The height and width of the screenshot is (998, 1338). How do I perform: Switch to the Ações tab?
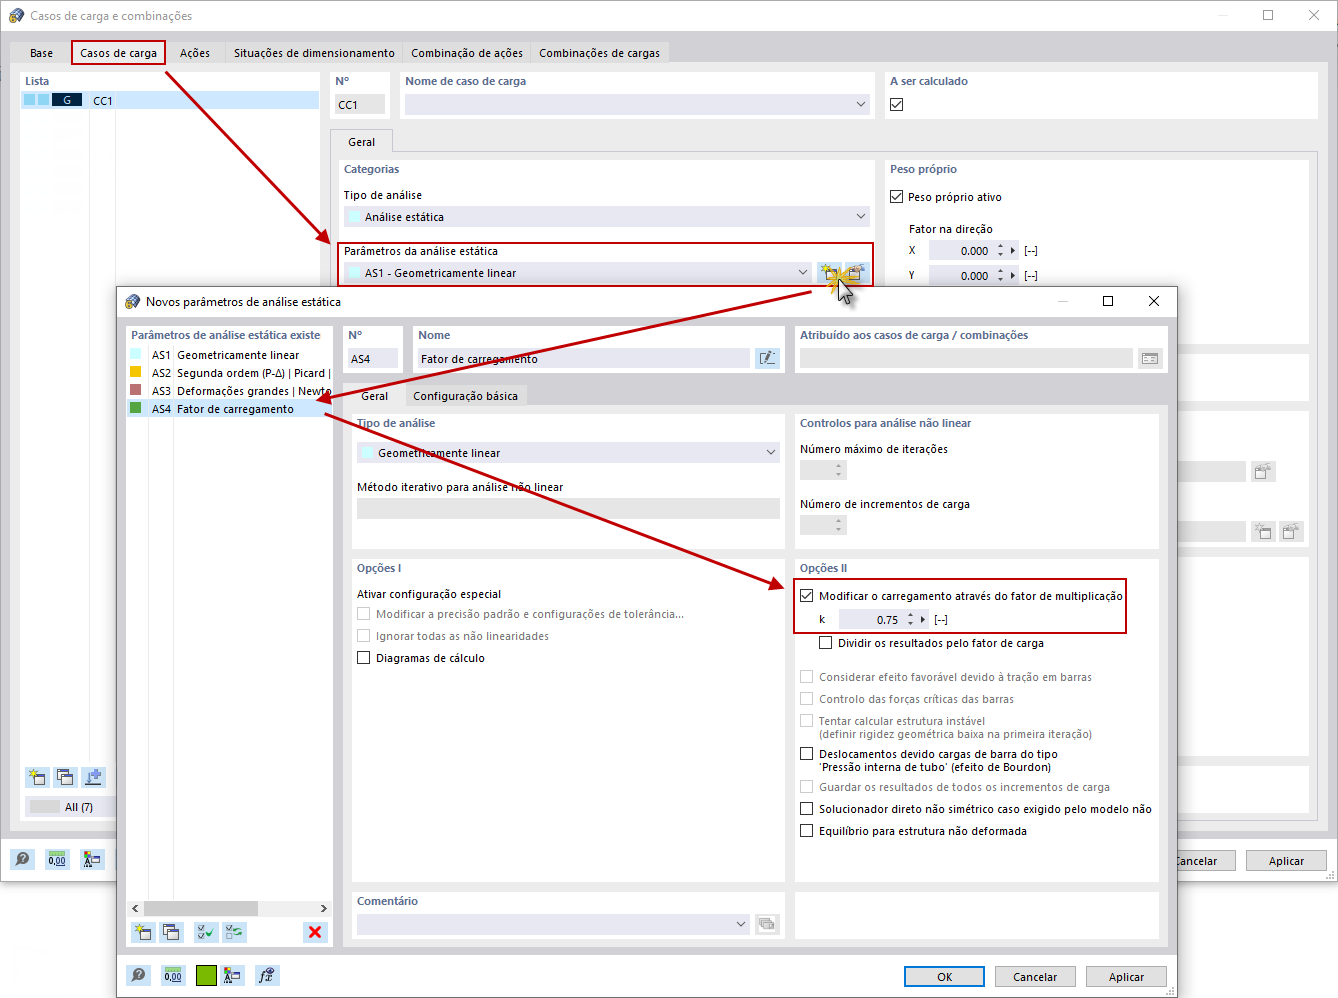coord(195,53)
